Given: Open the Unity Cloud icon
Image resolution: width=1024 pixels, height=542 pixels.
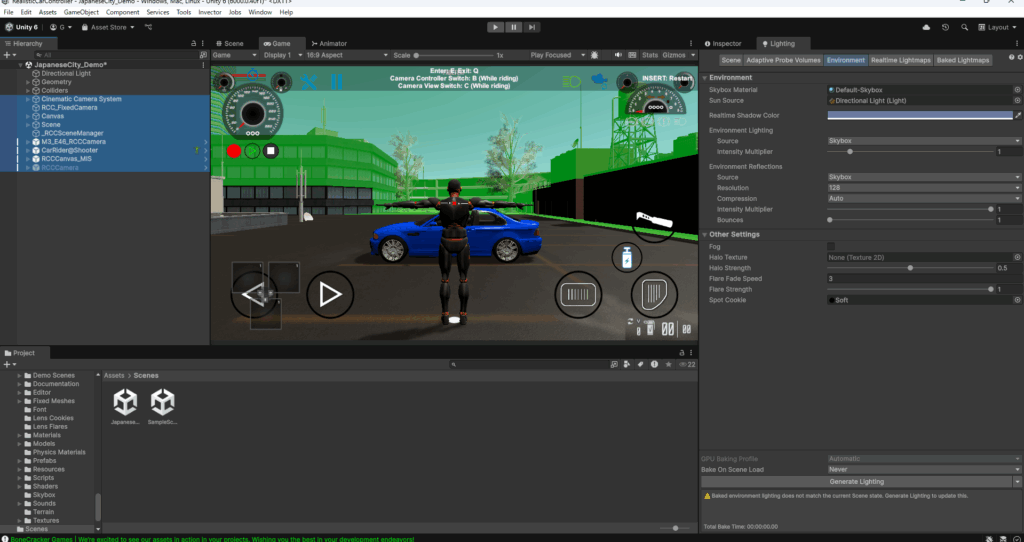Looking at the screenshot, I should click(926, 27).
